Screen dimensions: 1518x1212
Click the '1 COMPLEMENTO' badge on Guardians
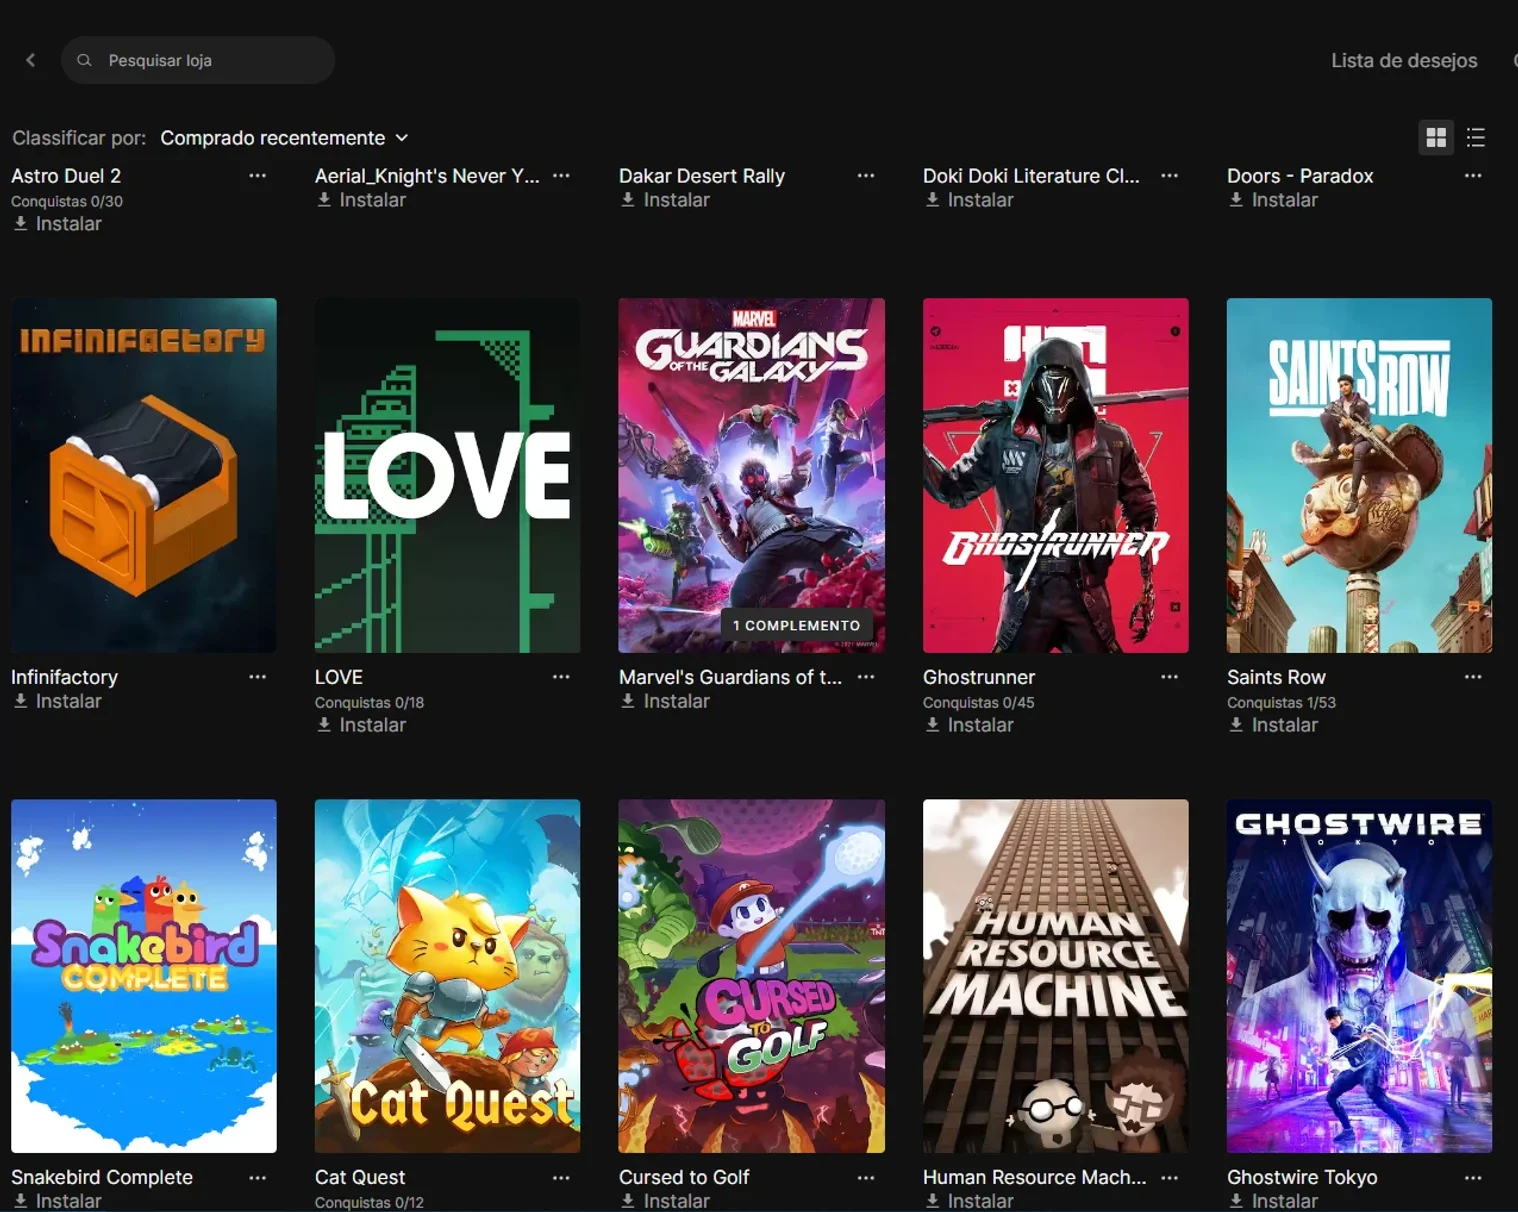(796, 625)
